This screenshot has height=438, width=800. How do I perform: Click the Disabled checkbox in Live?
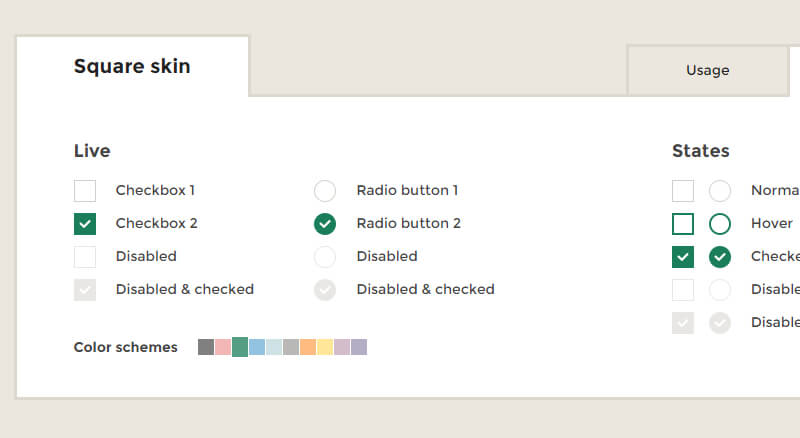click(85, 257)
